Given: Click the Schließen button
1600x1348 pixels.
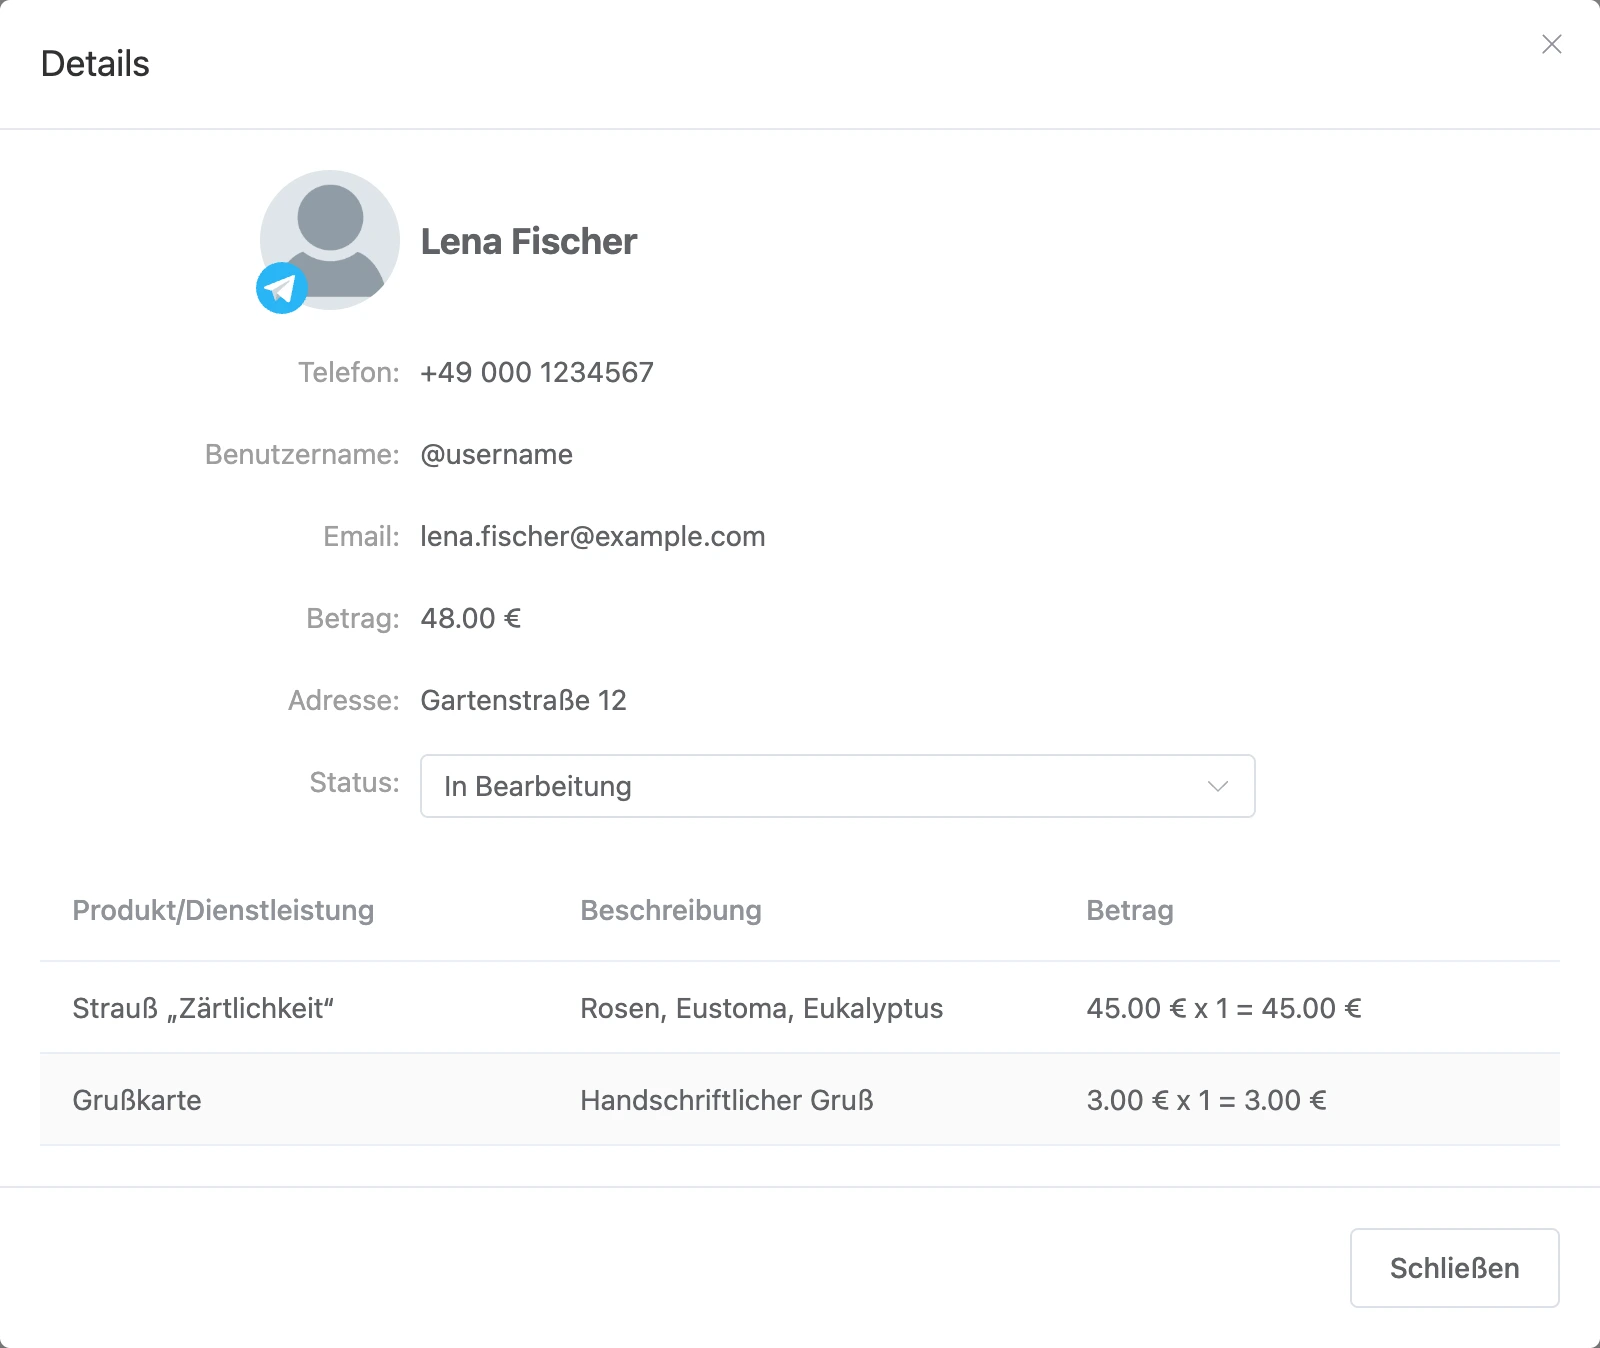Looking at the screenshot, I should (1454, 1268).
